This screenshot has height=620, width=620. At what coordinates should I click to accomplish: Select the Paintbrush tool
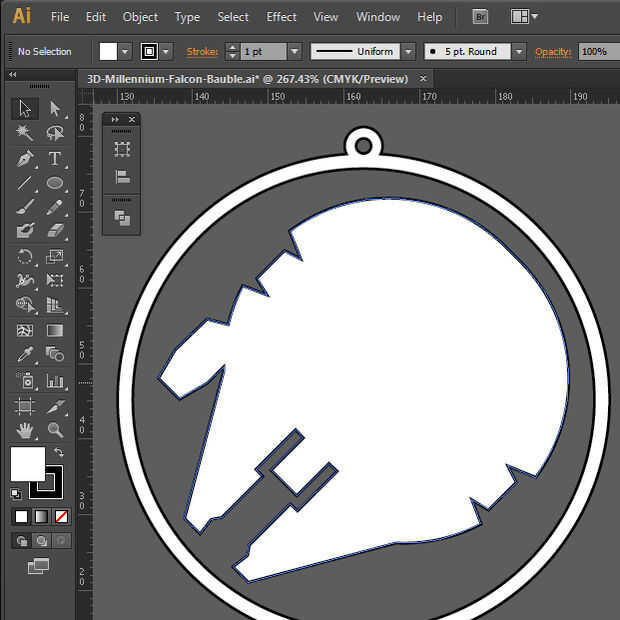pyautogui.click(x=25, y=207)
